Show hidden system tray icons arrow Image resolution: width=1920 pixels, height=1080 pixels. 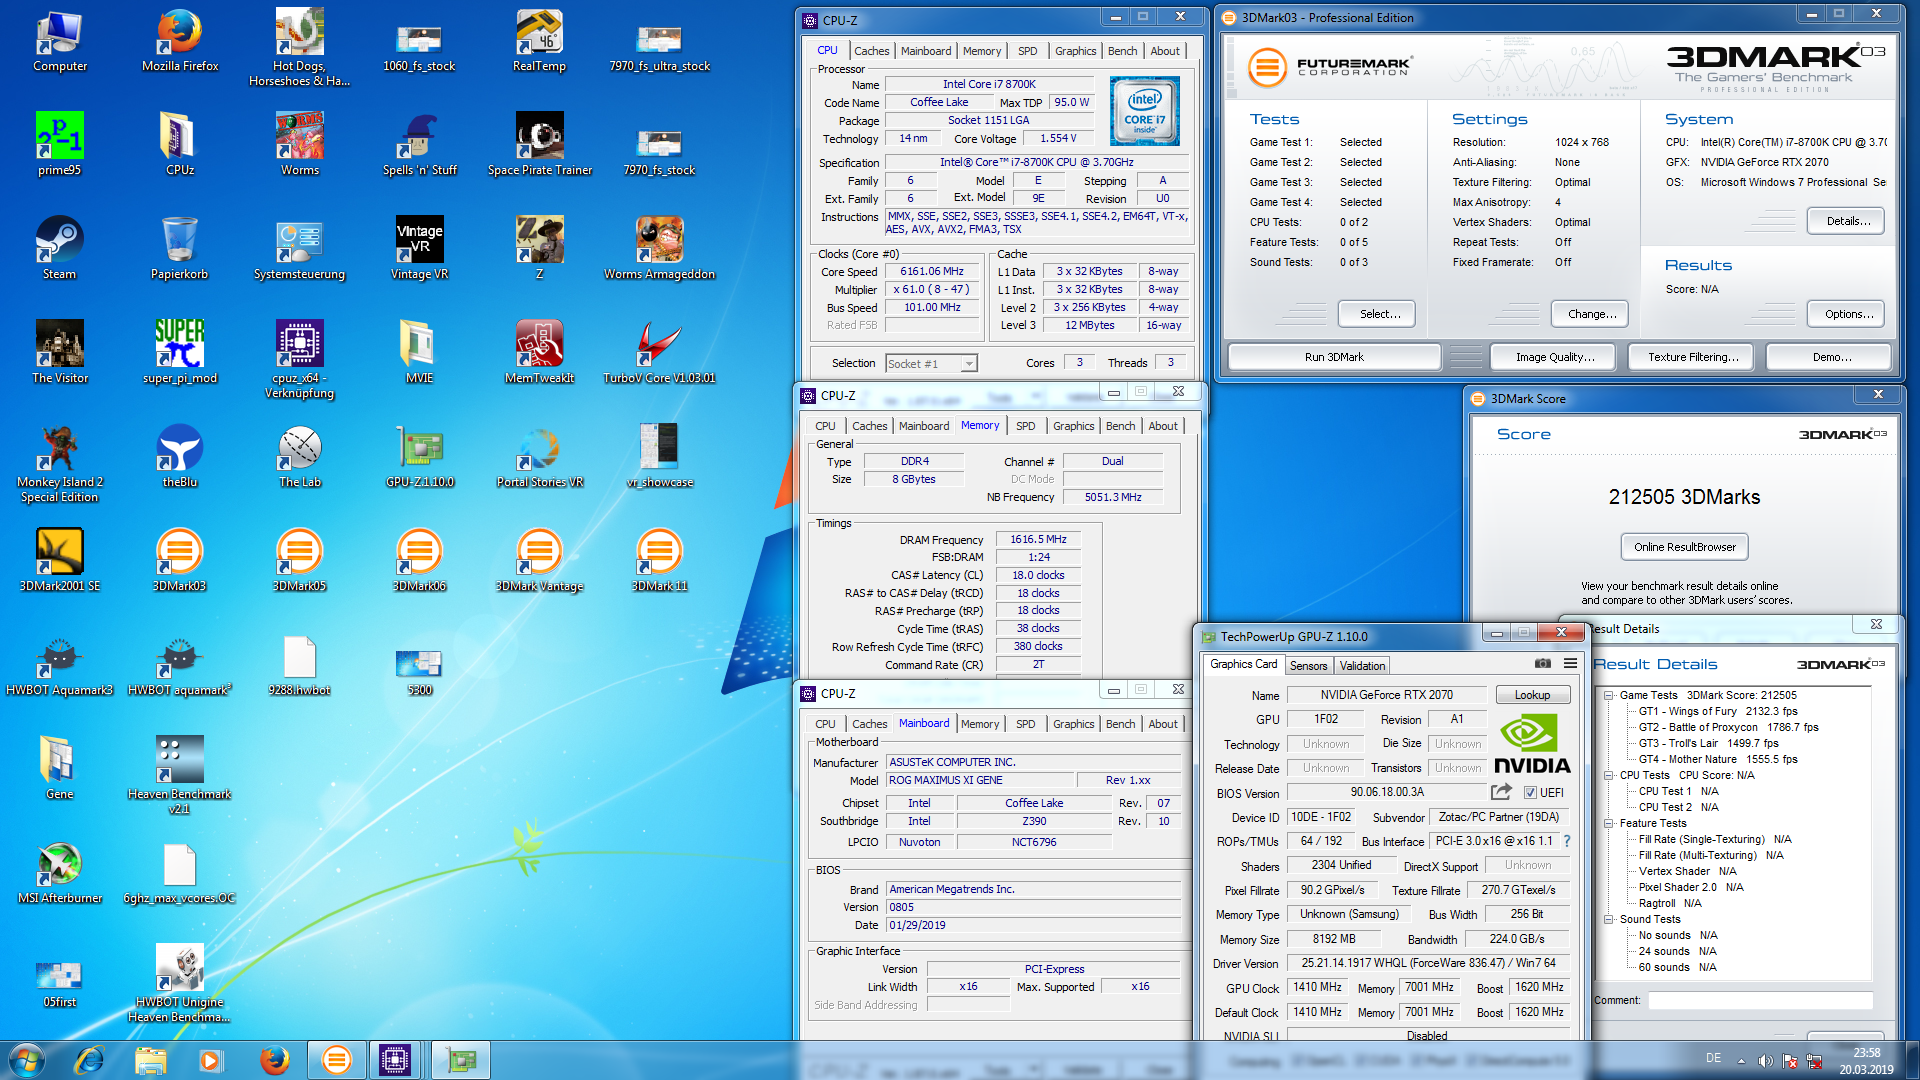coord(1741,1060)
